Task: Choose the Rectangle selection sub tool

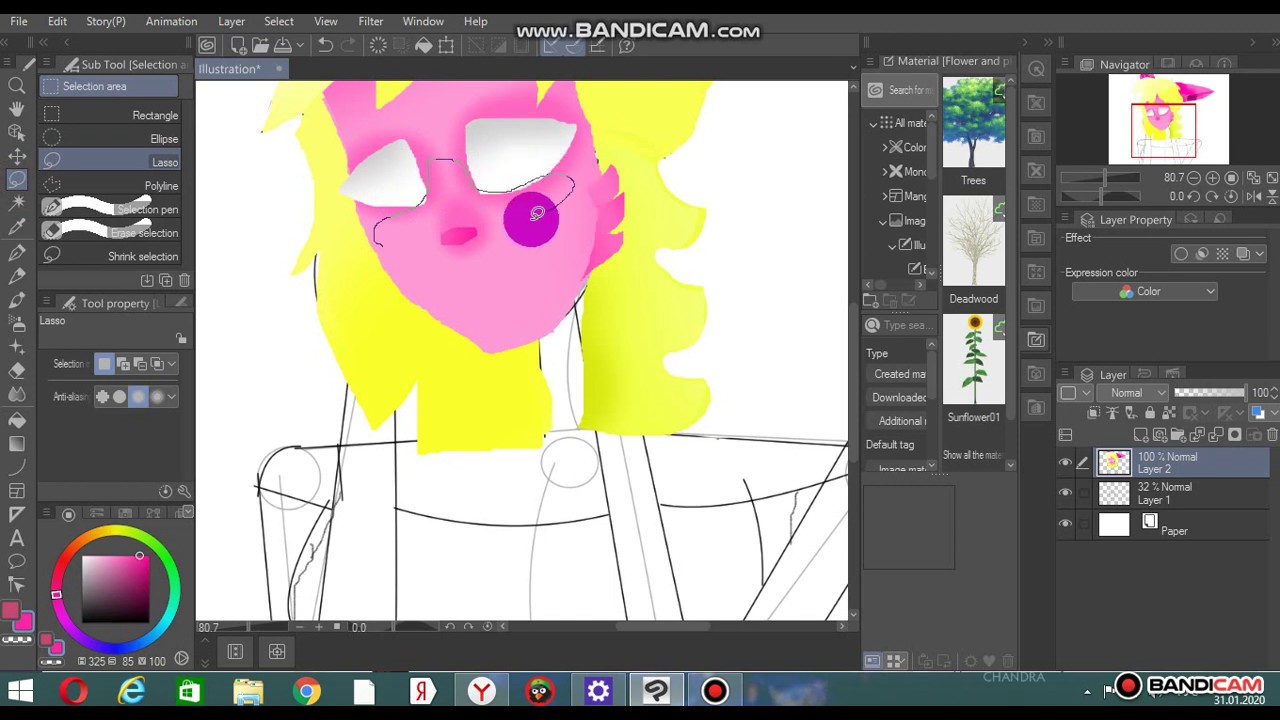Action: (x=110, y=115)
